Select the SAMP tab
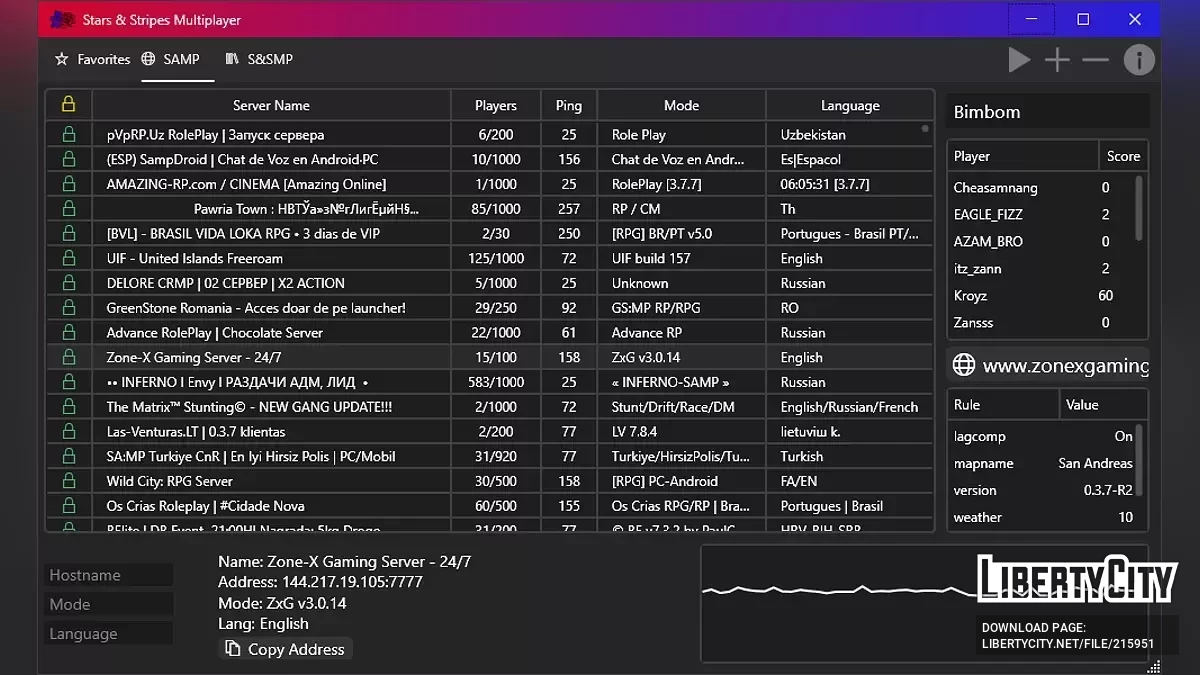 click(x=171, y=60)
